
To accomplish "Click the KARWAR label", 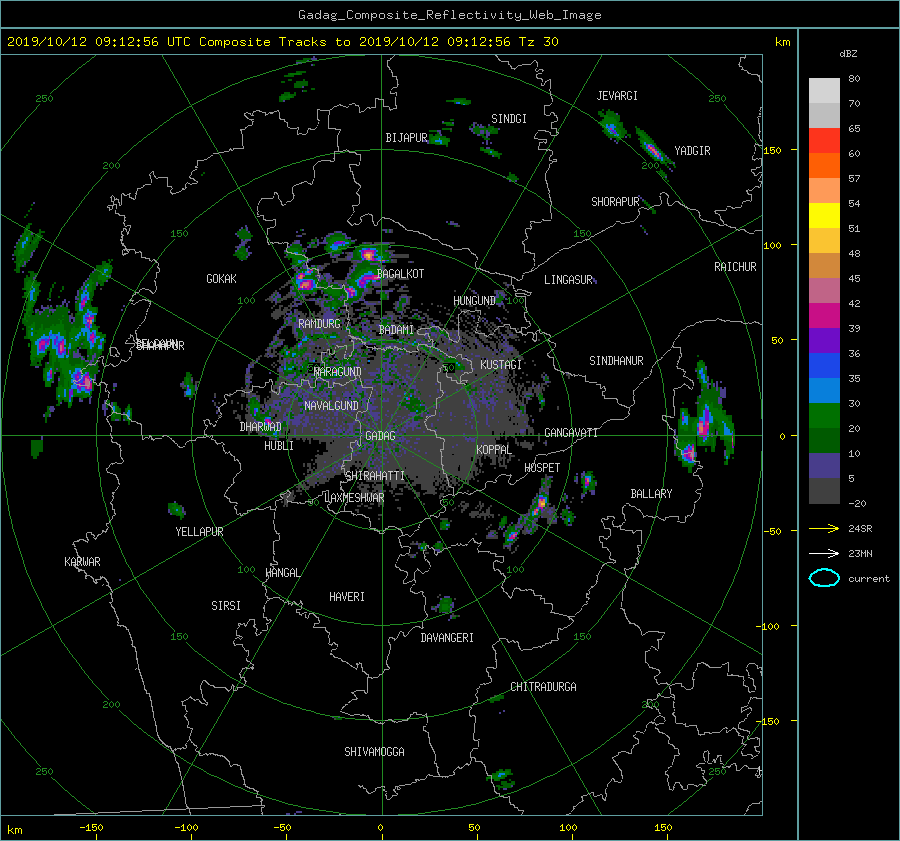I will click(x=82, y=562).
